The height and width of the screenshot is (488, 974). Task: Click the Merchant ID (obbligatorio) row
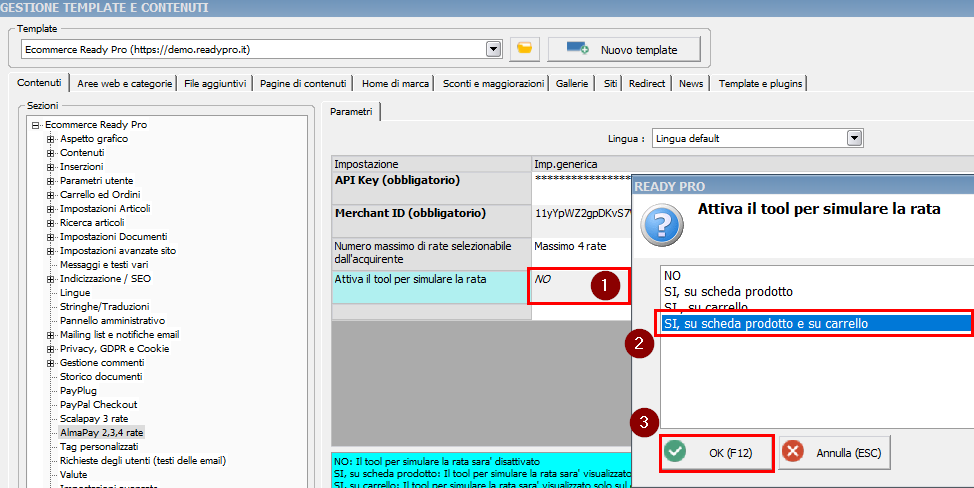click(x=431, y=221)
